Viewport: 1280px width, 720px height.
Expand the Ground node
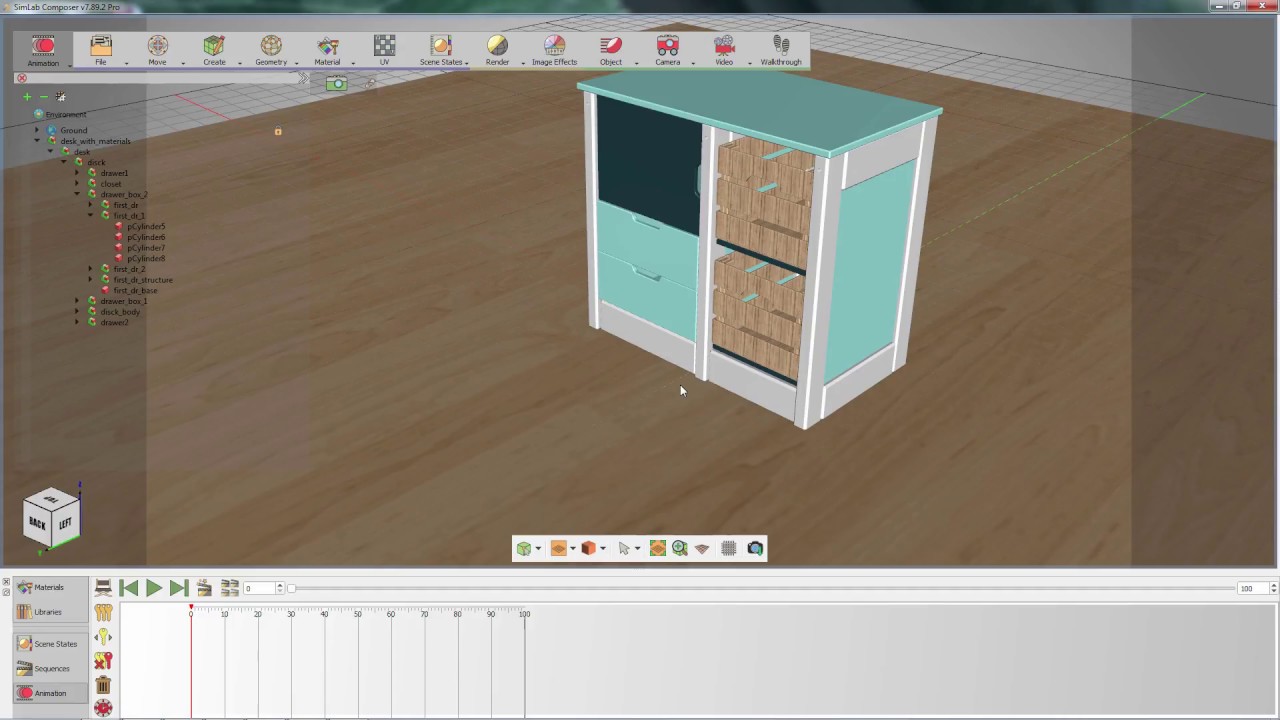tap(38, 130)
